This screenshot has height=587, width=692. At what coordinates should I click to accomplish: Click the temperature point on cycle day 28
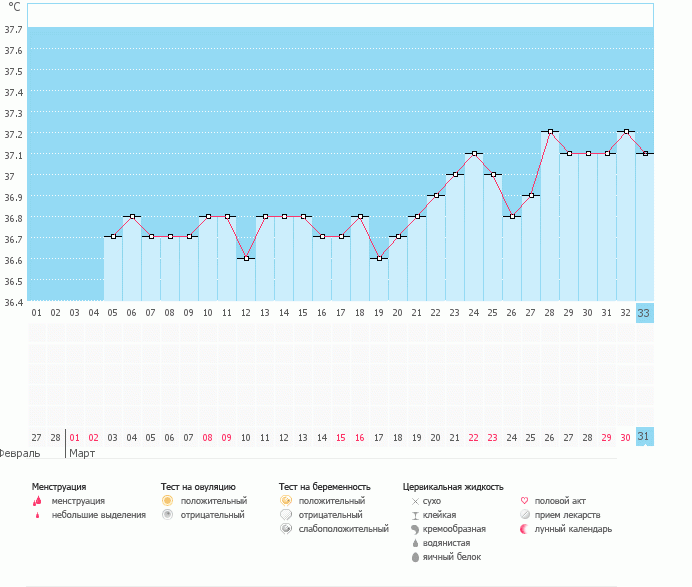pyautogui.click(x=550, y=132)
